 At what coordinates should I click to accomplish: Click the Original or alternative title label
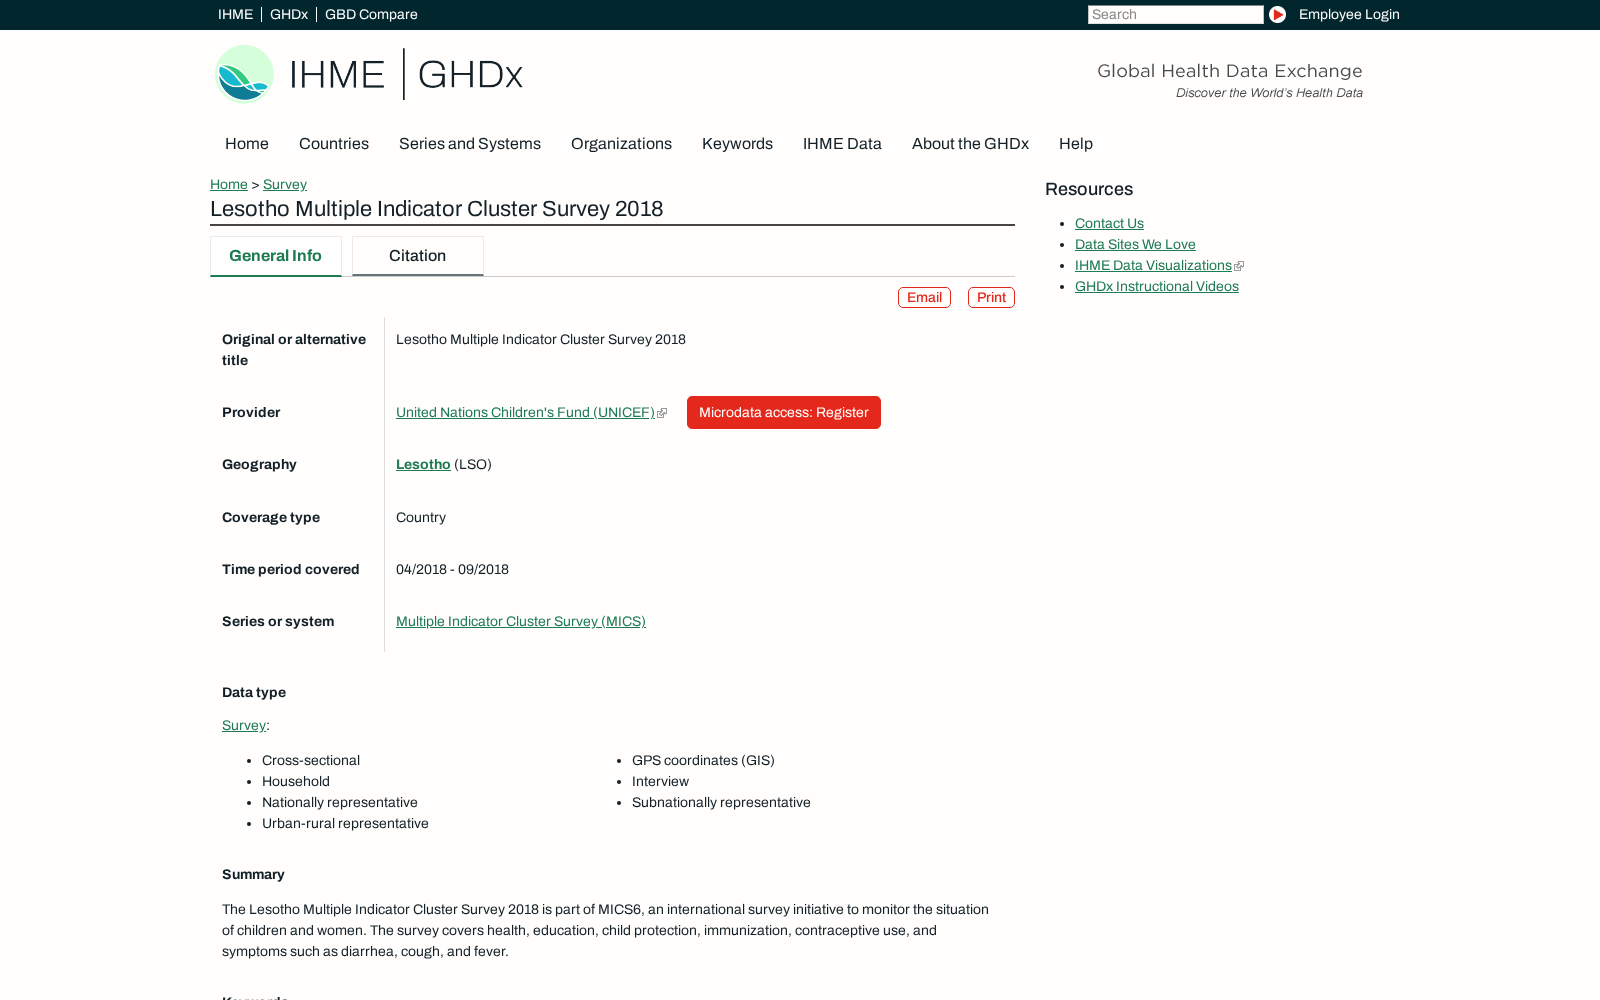[x=294, y=350]
